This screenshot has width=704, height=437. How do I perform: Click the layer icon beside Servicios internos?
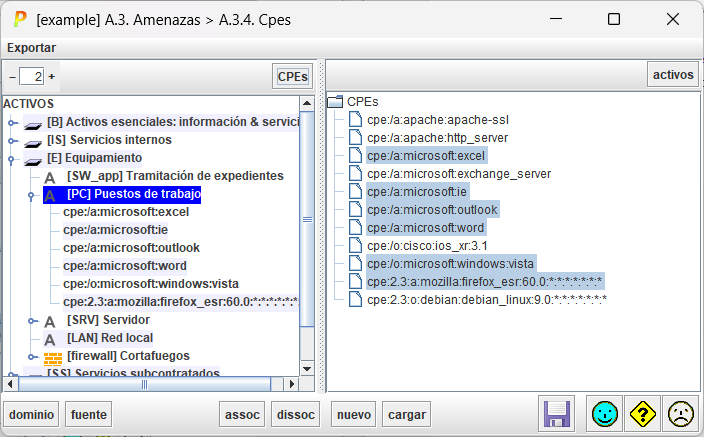[x=33, y=142]
